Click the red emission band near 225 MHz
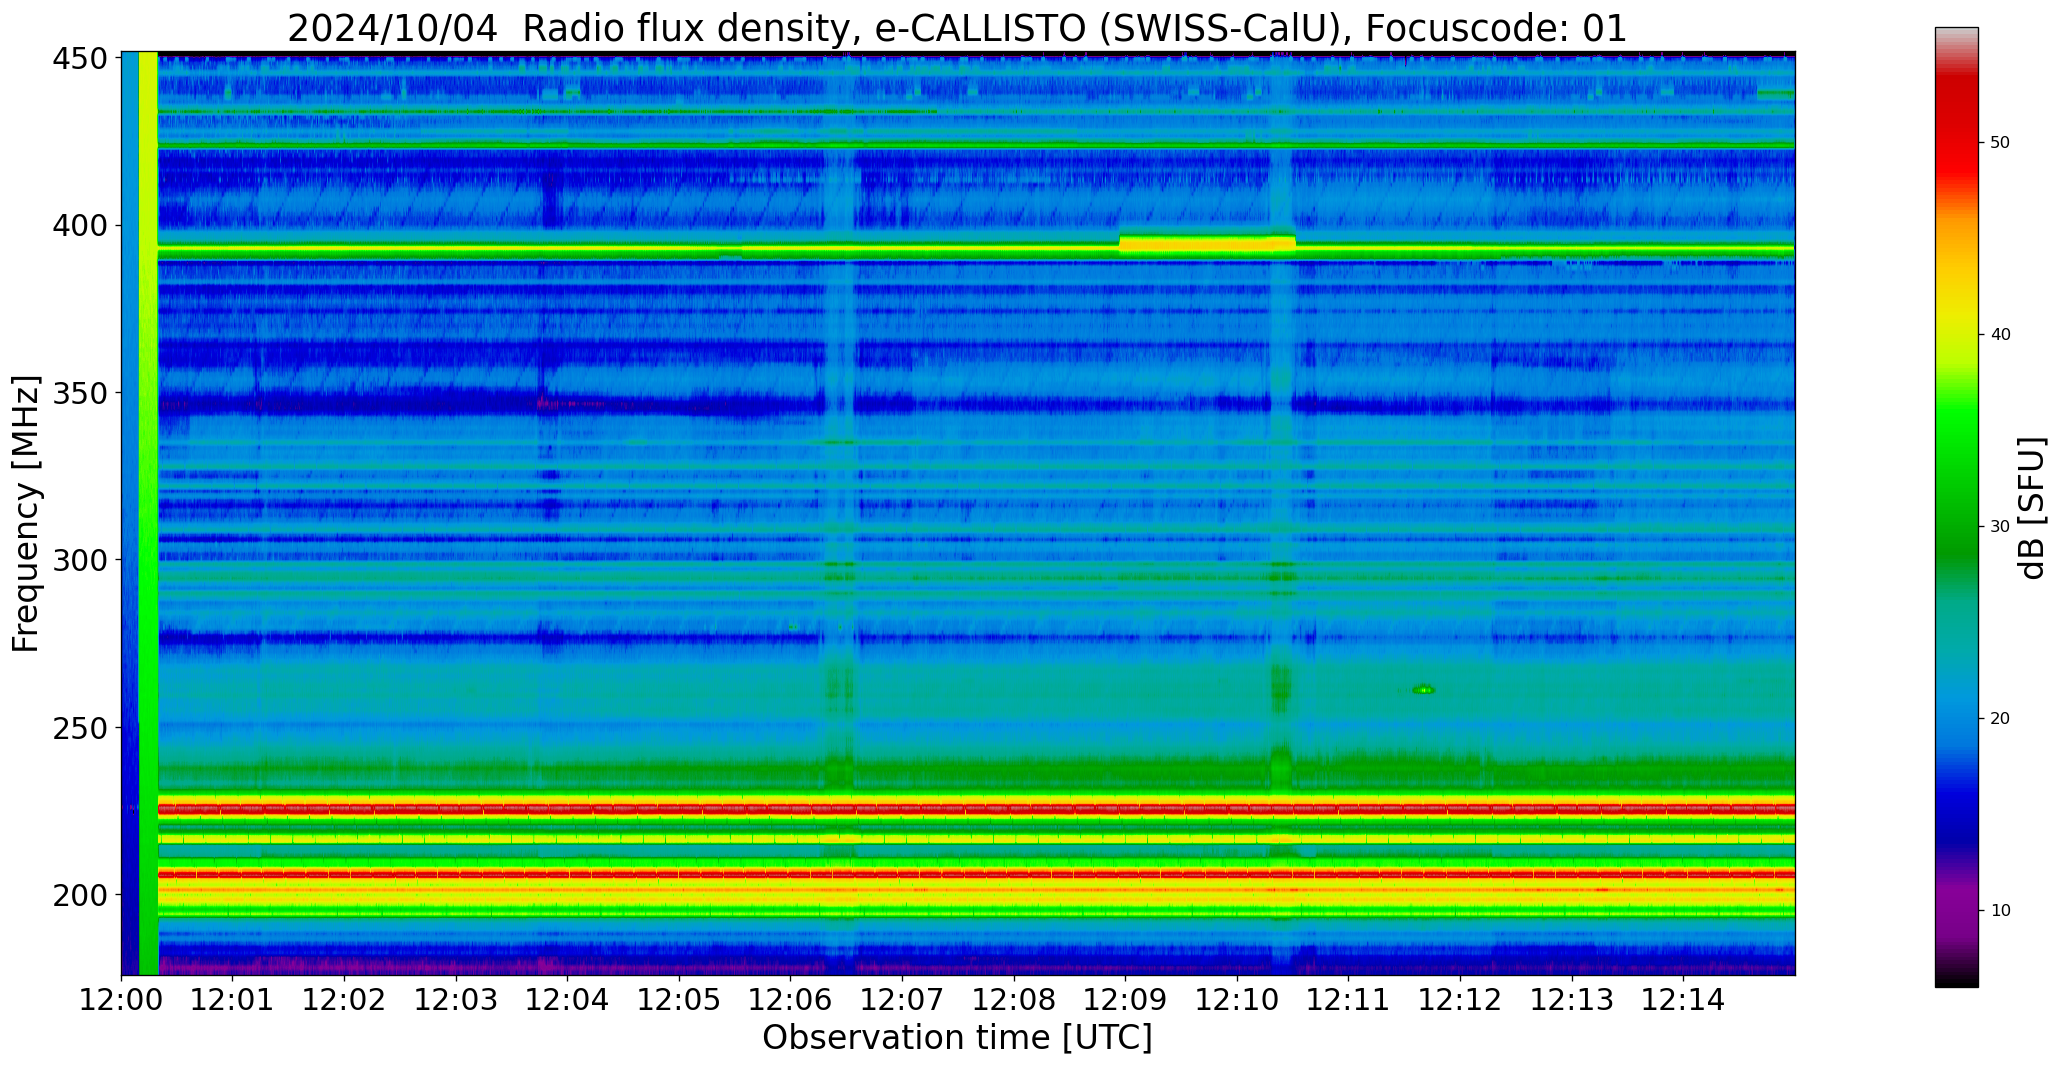 [x=976, y=808]
